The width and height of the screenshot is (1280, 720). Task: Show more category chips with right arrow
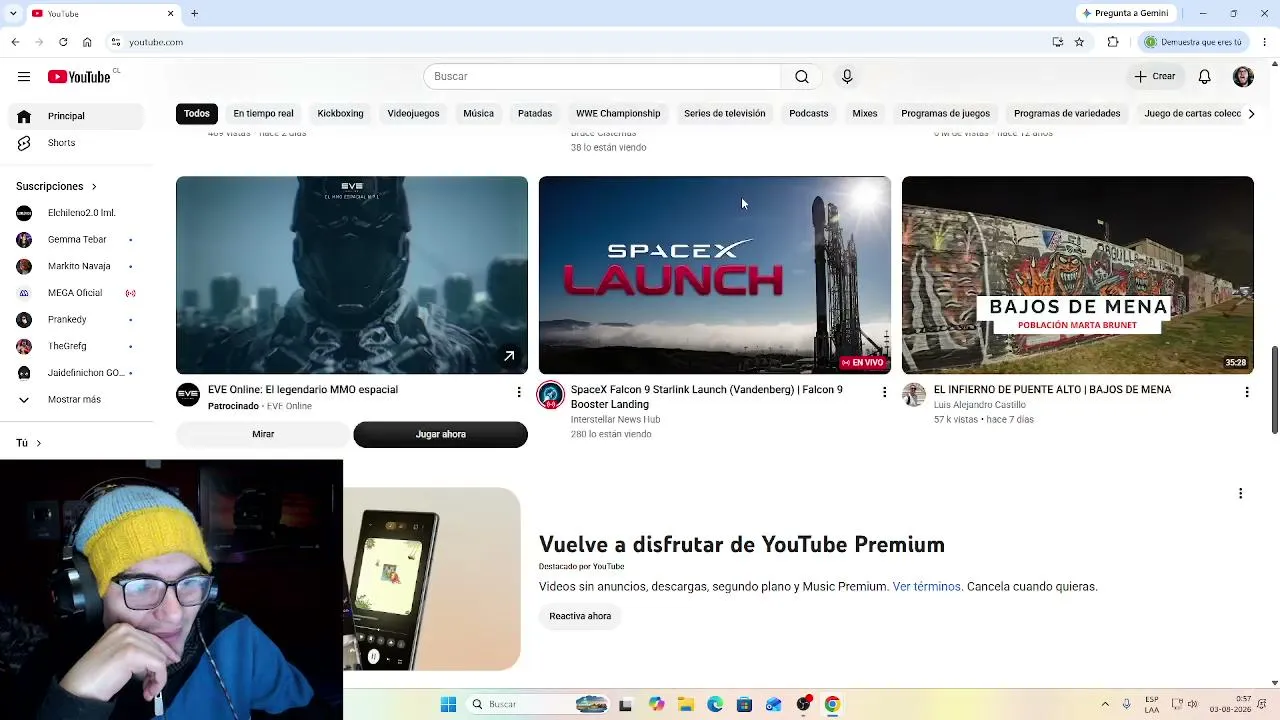[1251, 114]
